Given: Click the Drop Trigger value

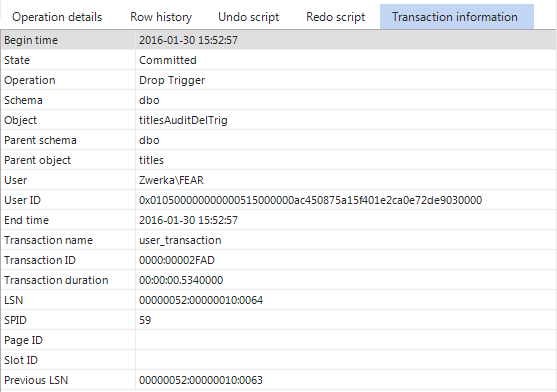Looking at the screenshot, I should pyautogui.click(x=172, y=80).
